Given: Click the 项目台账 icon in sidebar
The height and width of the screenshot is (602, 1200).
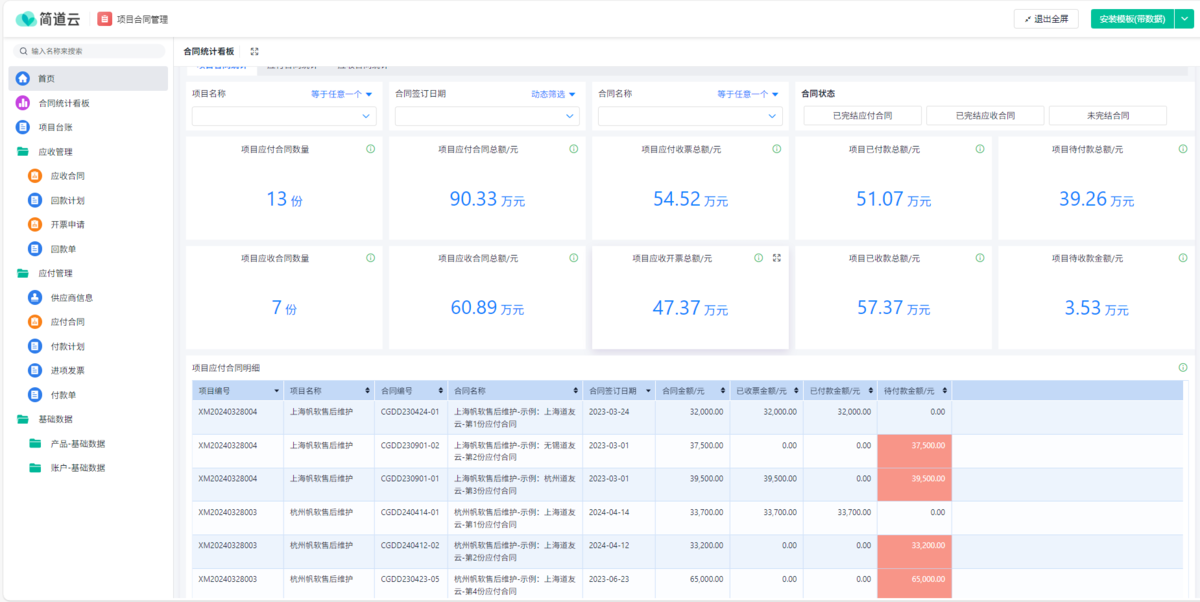Looking at the screenshot, I should 22,127.
